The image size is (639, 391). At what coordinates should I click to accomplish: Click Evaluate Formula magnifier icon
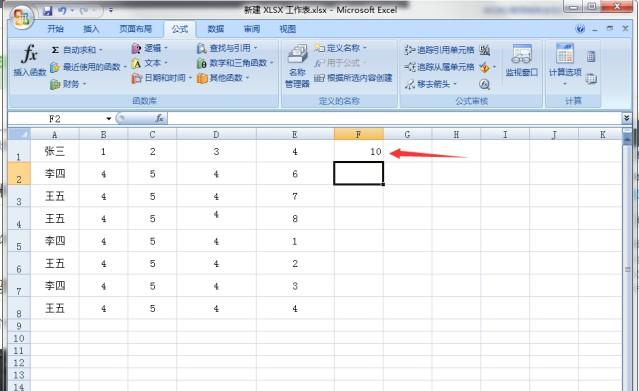click(484, 84)
